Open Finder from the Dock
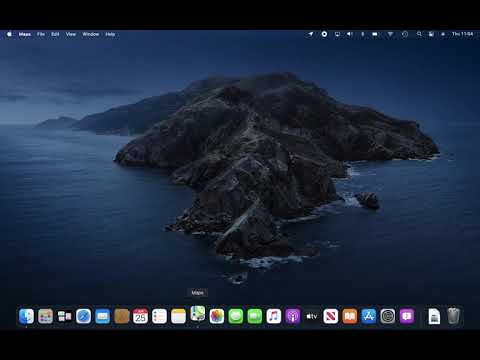 coord(26,316)
